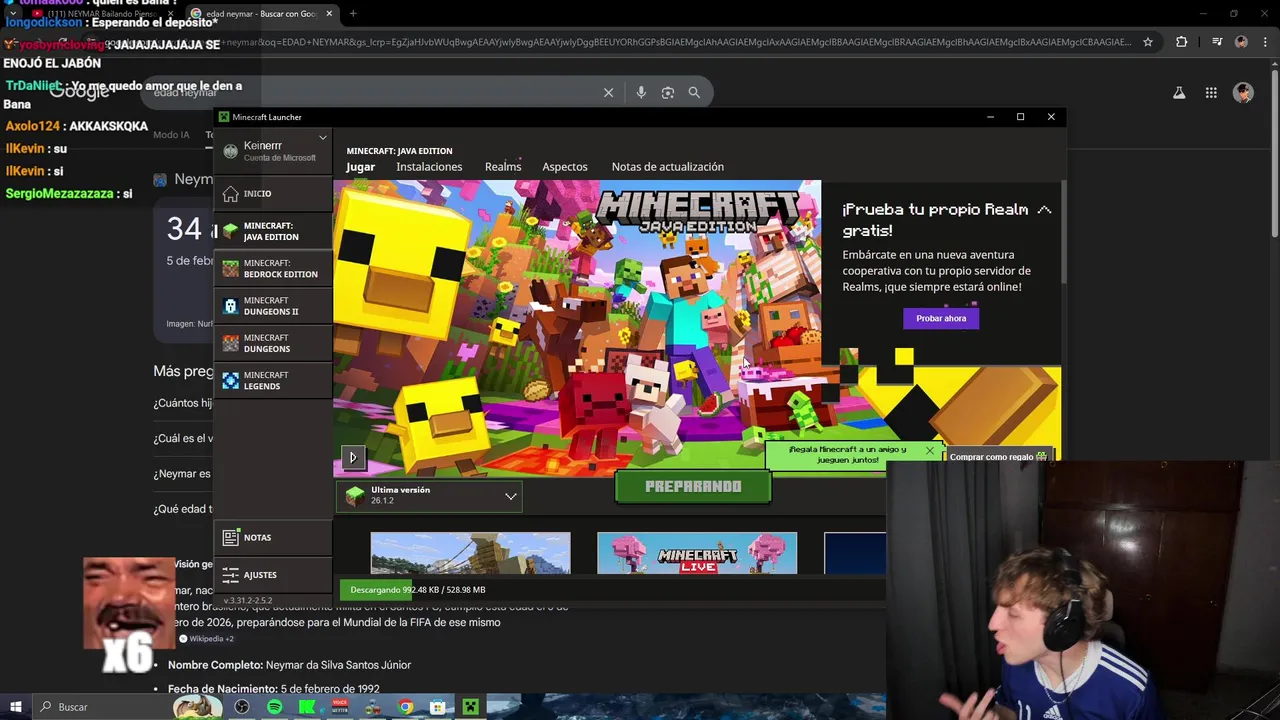Open Chrome extensions puzzle icon
Viewport: 1280px width, 720px height.
(x=1181, y=42)
